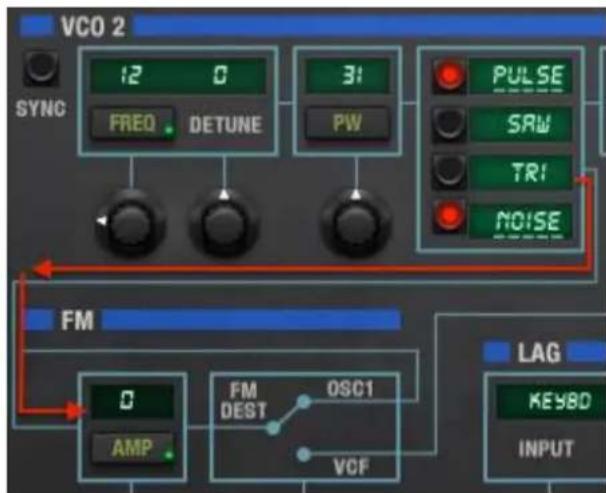Click the LAG section header

(539, 352)
